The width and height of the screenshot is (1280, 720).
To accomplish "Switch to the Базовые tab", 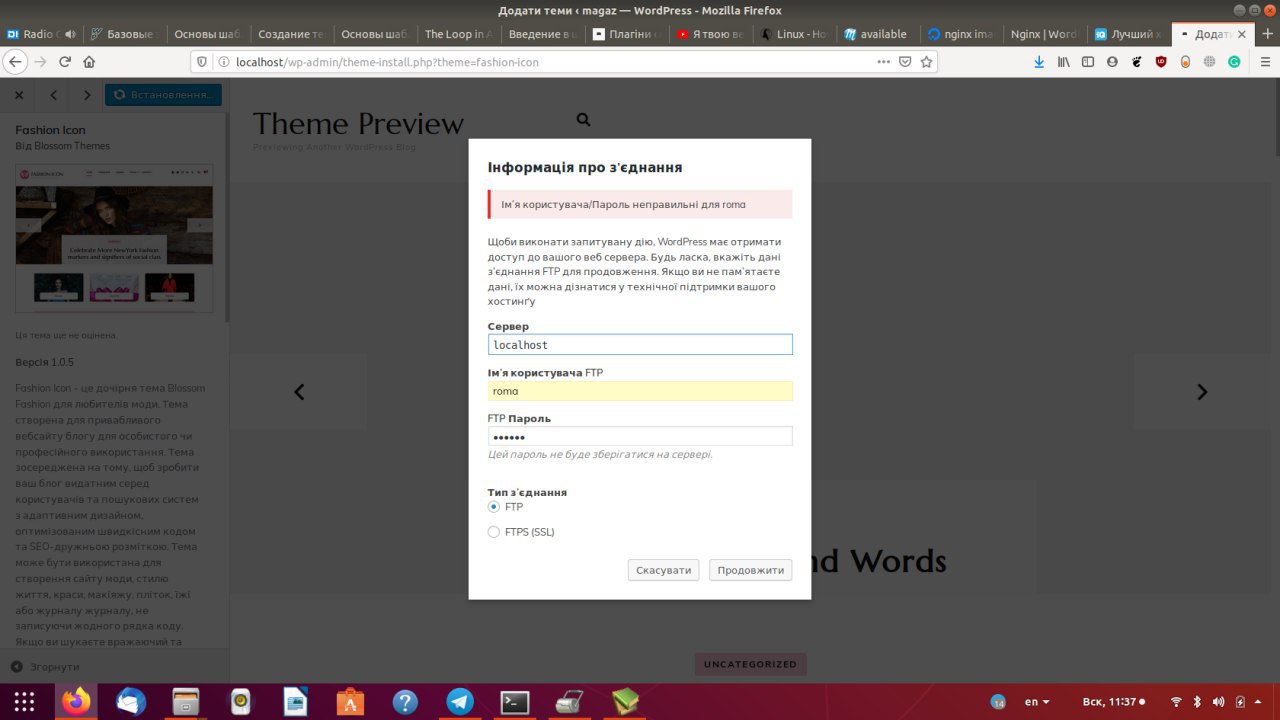I will pyautogui.click(x=123, y=34).
